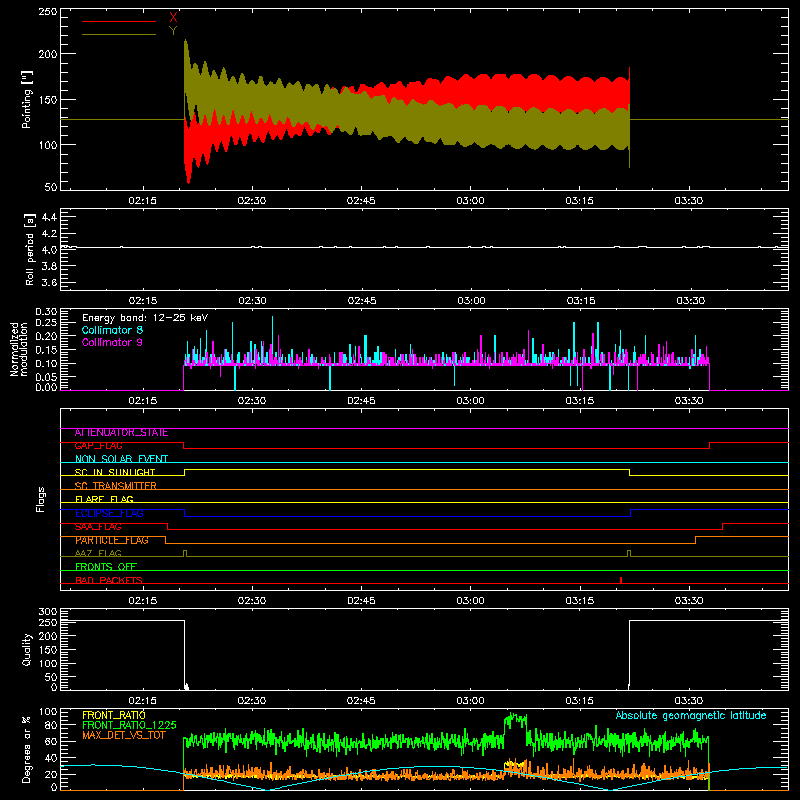Click the GAP_FLAG label
This screenshot has height=800, width=800.
(98, 446)
